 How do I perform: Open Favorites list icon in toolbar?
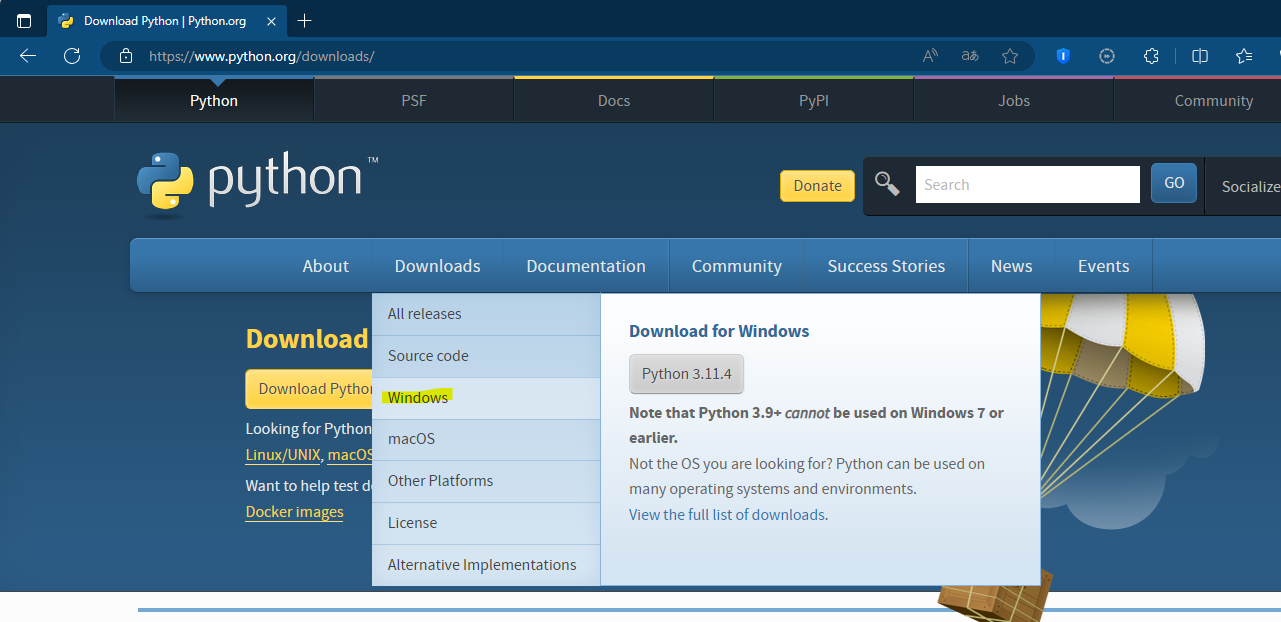(1244, 56)
